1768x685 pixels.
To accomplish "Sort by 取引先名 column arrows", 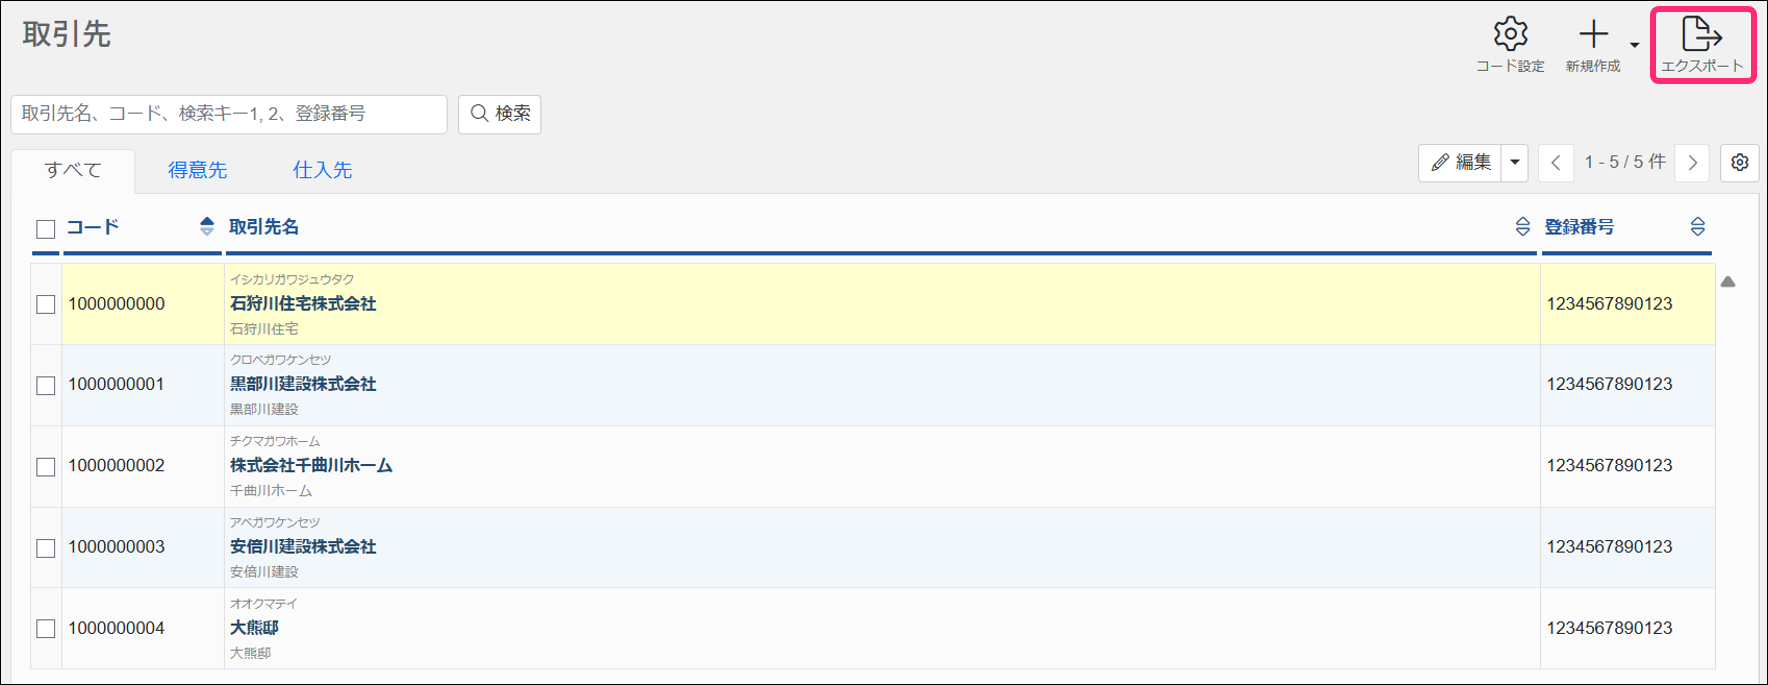I will coord(1522,227).
